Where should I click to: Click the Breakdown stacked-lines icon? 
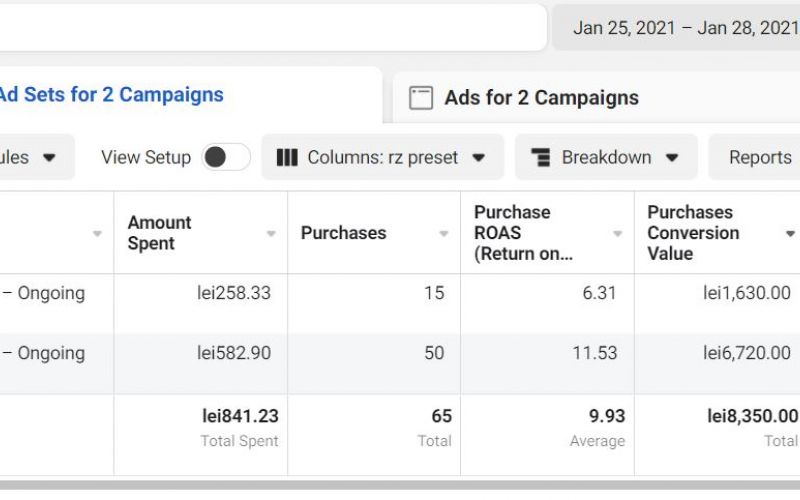point(541,158)
